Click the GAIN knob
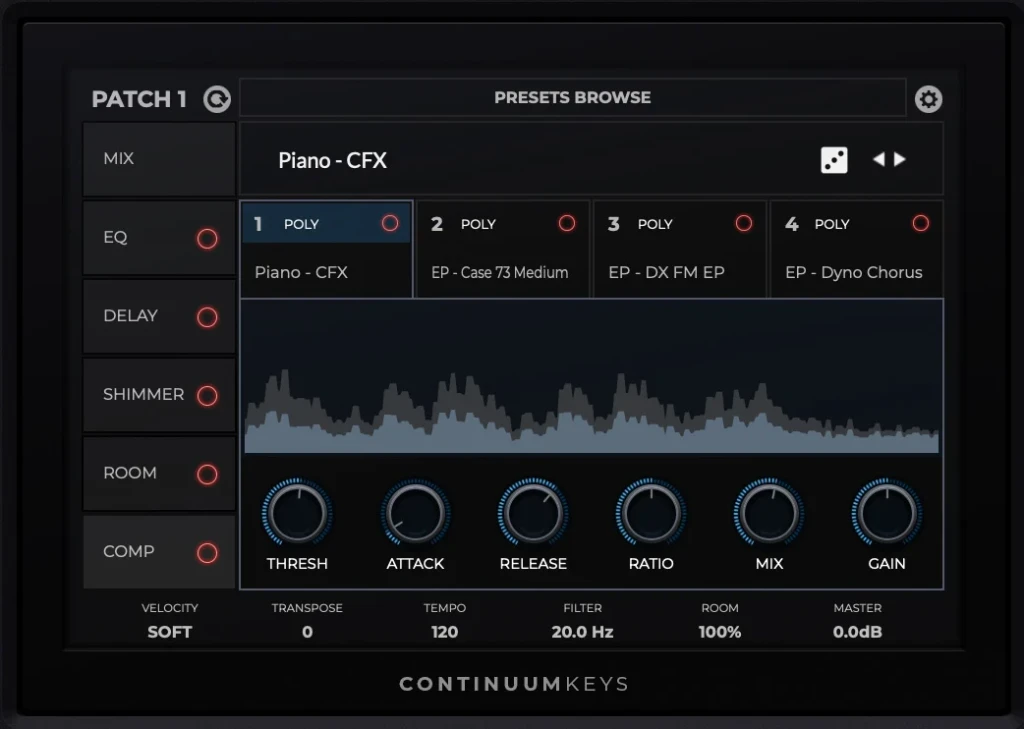 887,513
